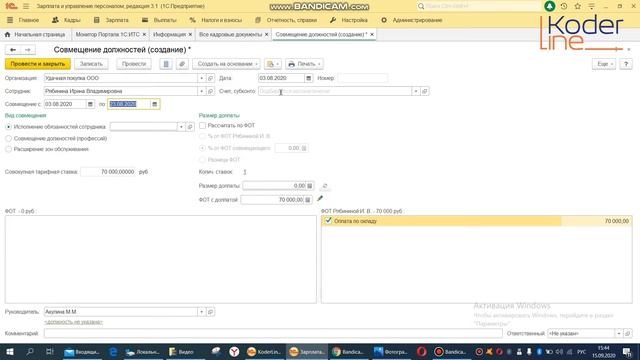Expand the replaced employee dropdown
The image size is (640, 360).
[181, 127]
